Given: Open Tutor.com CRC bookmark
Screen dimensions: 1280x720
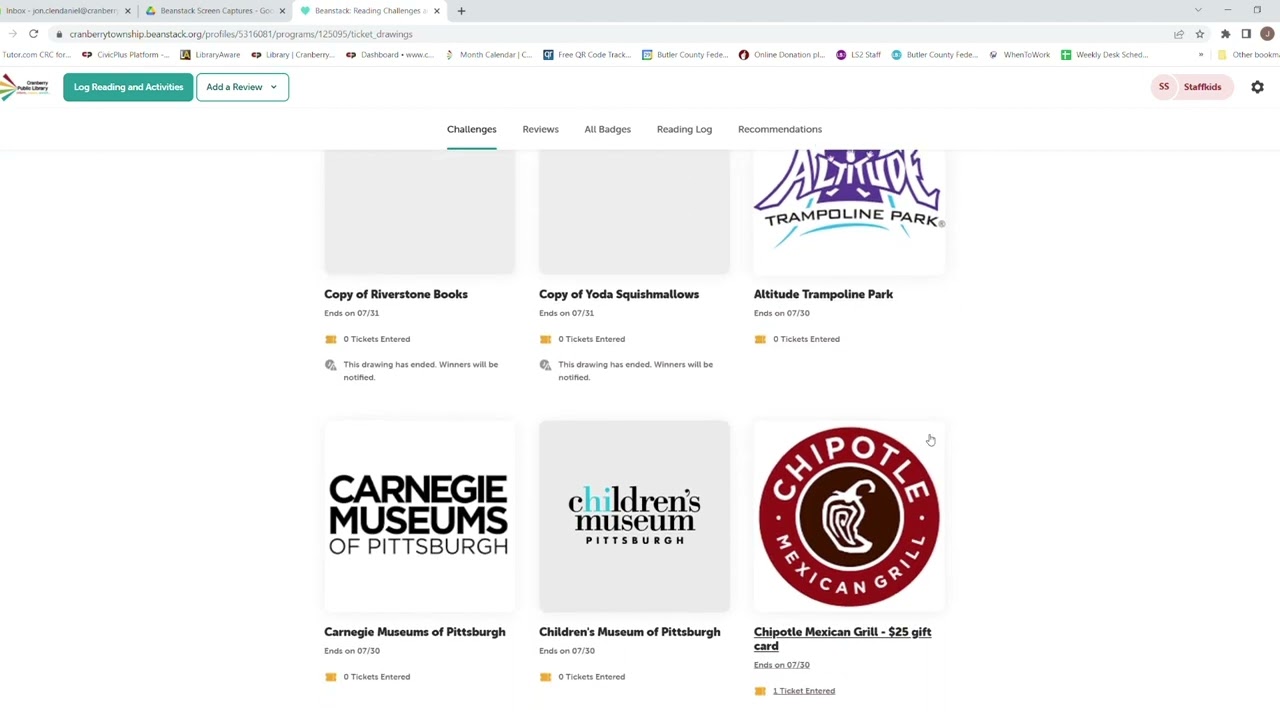Looking at the screenshot, I should click(36, 55).
